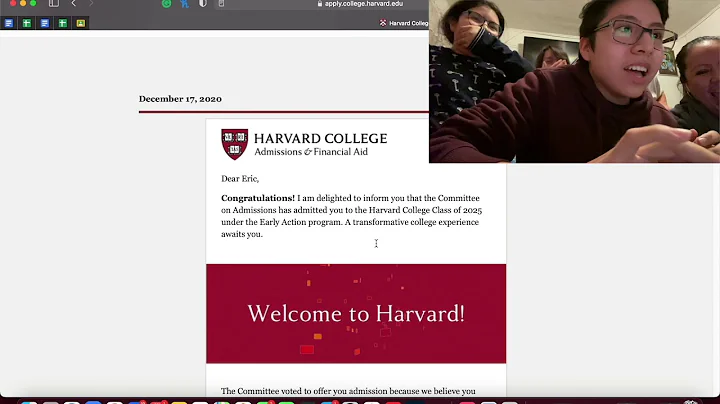Select the Harvard College browser tab
Viewport: 720px width, 404px height.
tap(404, 23)
